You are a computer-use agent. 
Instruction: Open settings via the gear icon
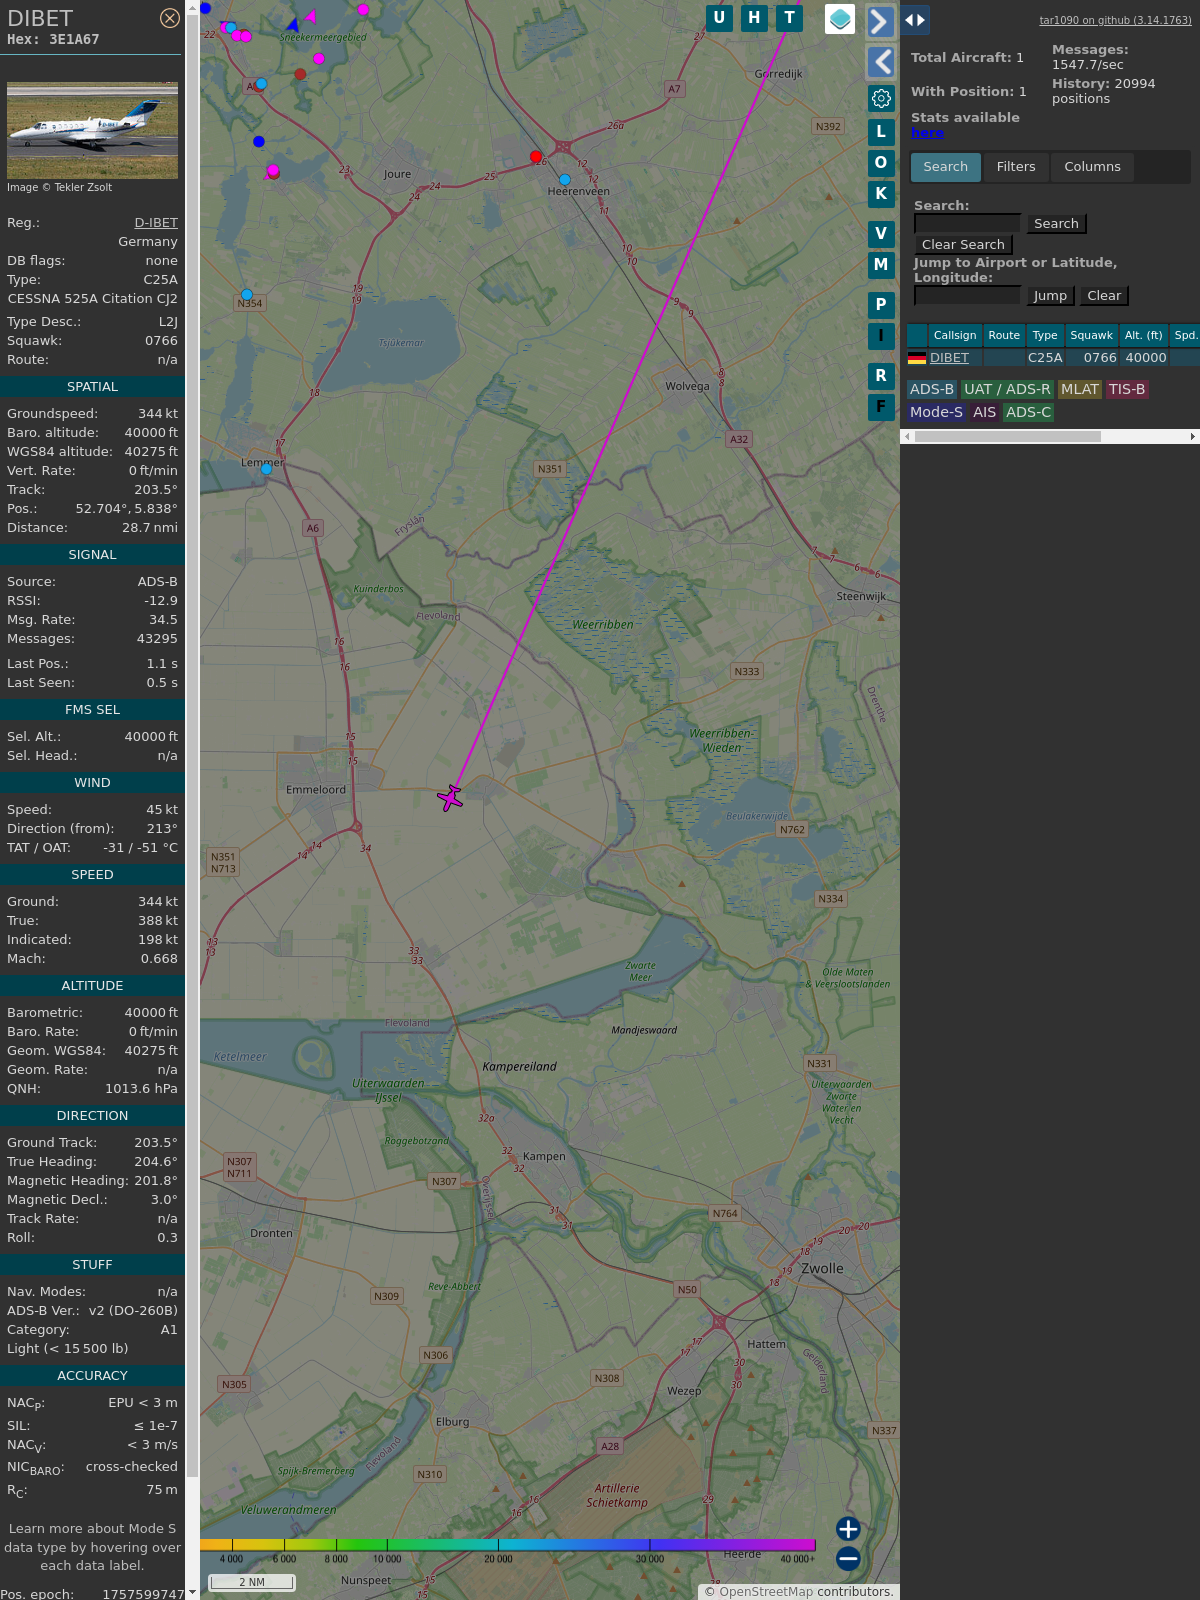click(881, 98)
